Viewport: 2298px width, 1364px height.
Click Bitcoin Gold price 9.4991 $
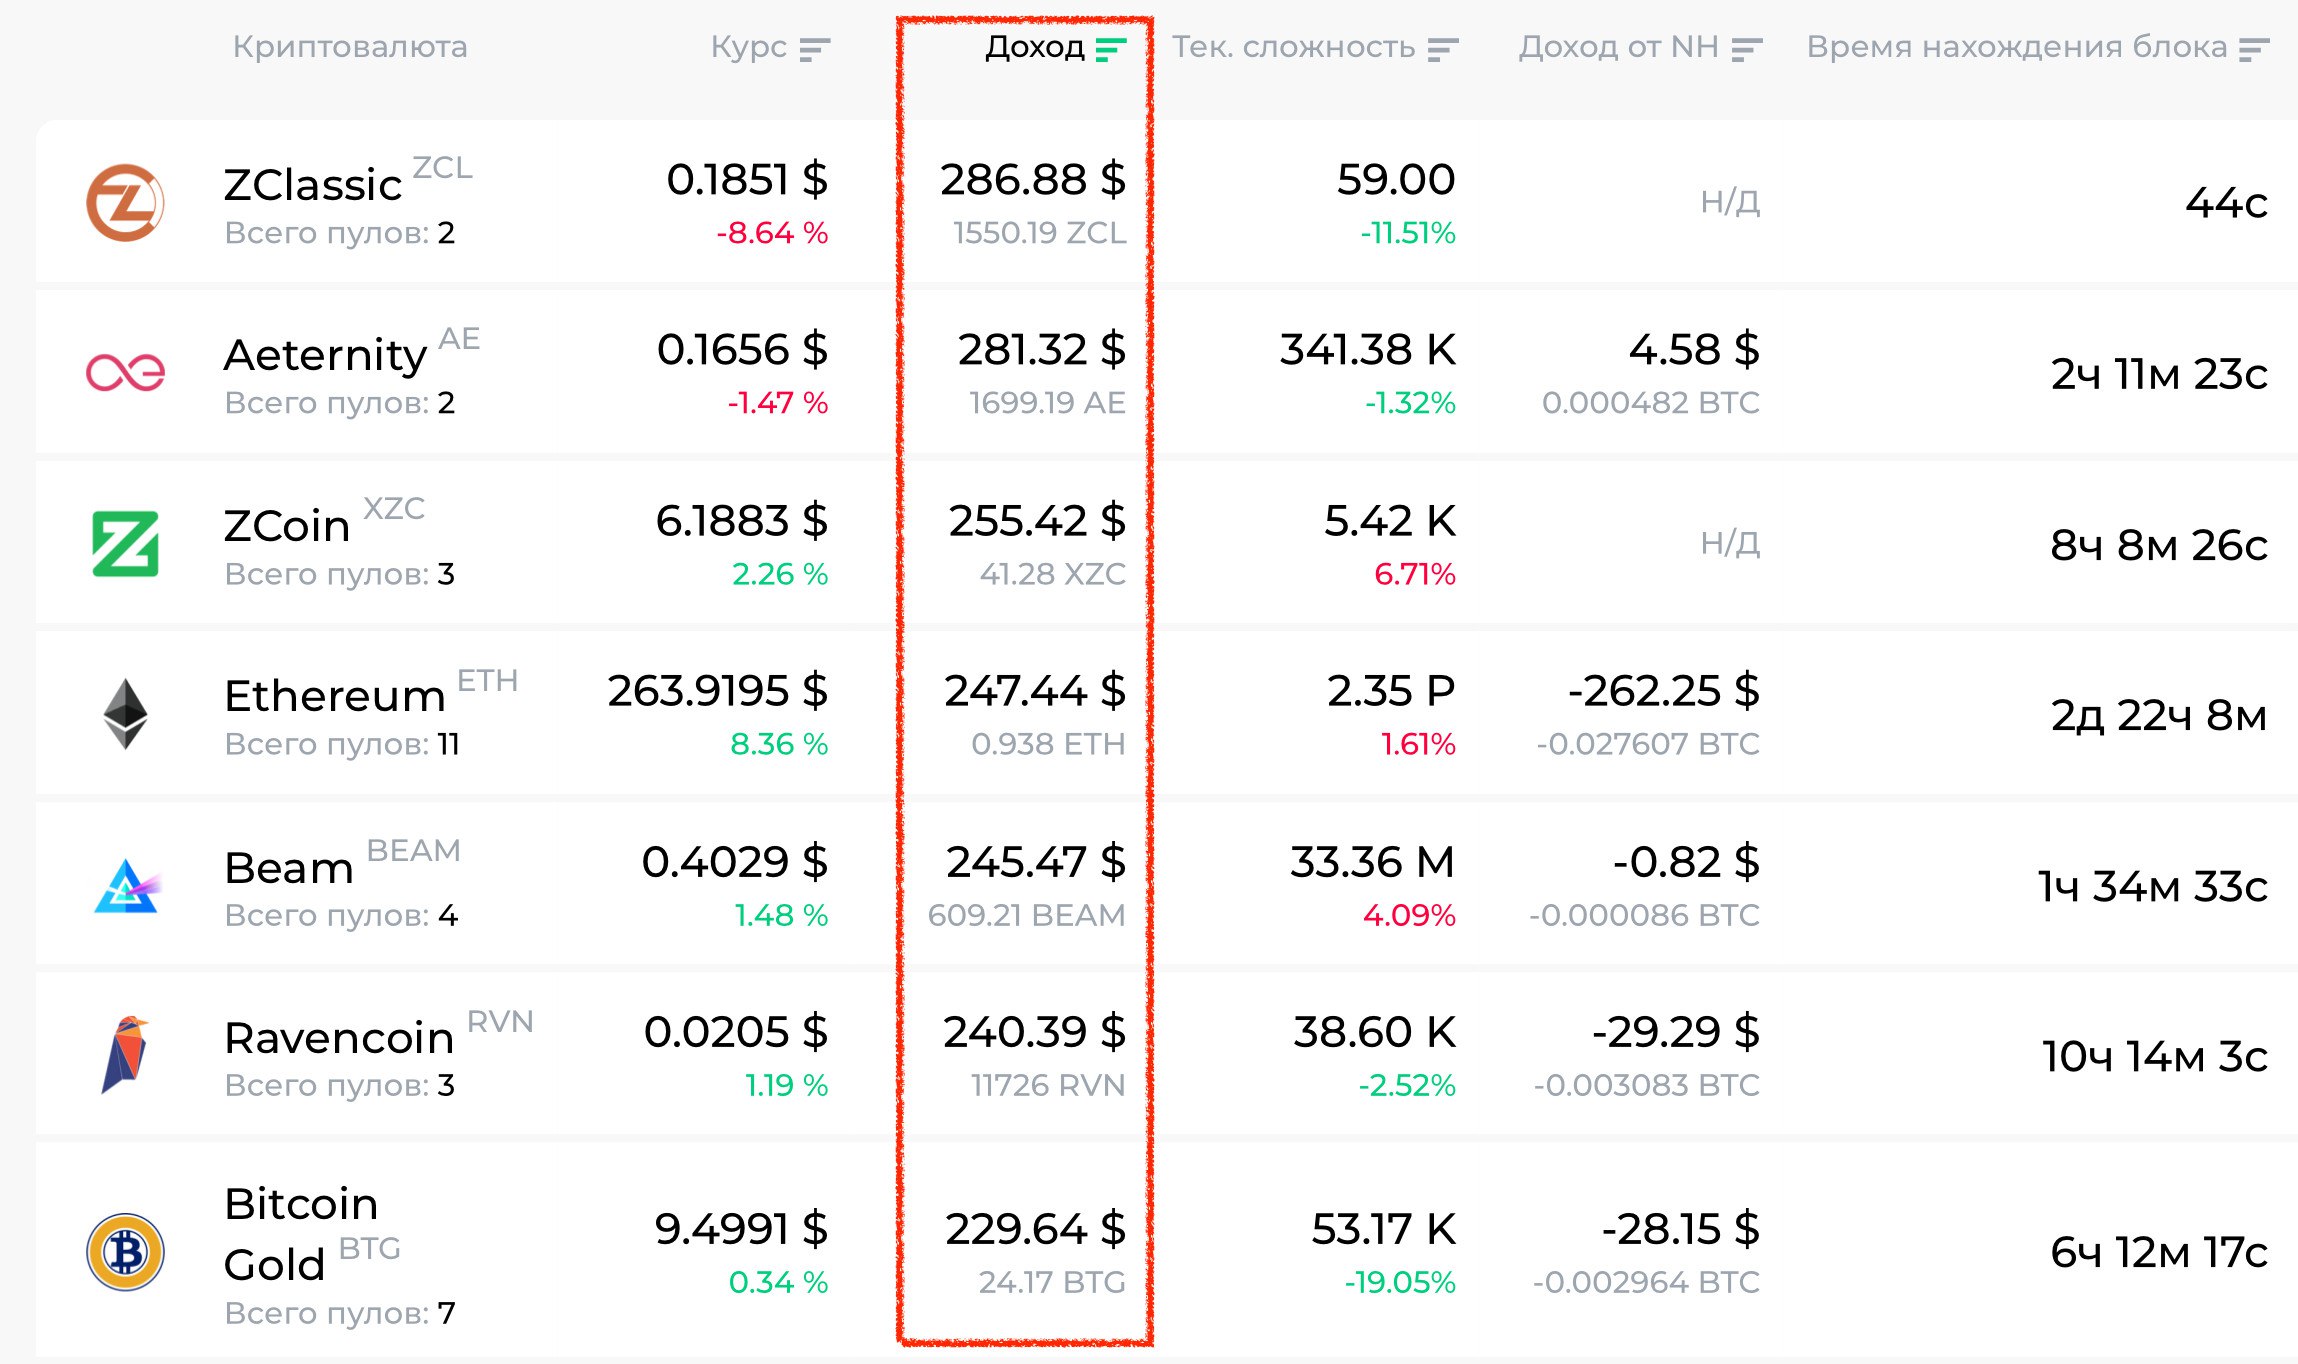pyautogui.click(x=741, y=1229)
